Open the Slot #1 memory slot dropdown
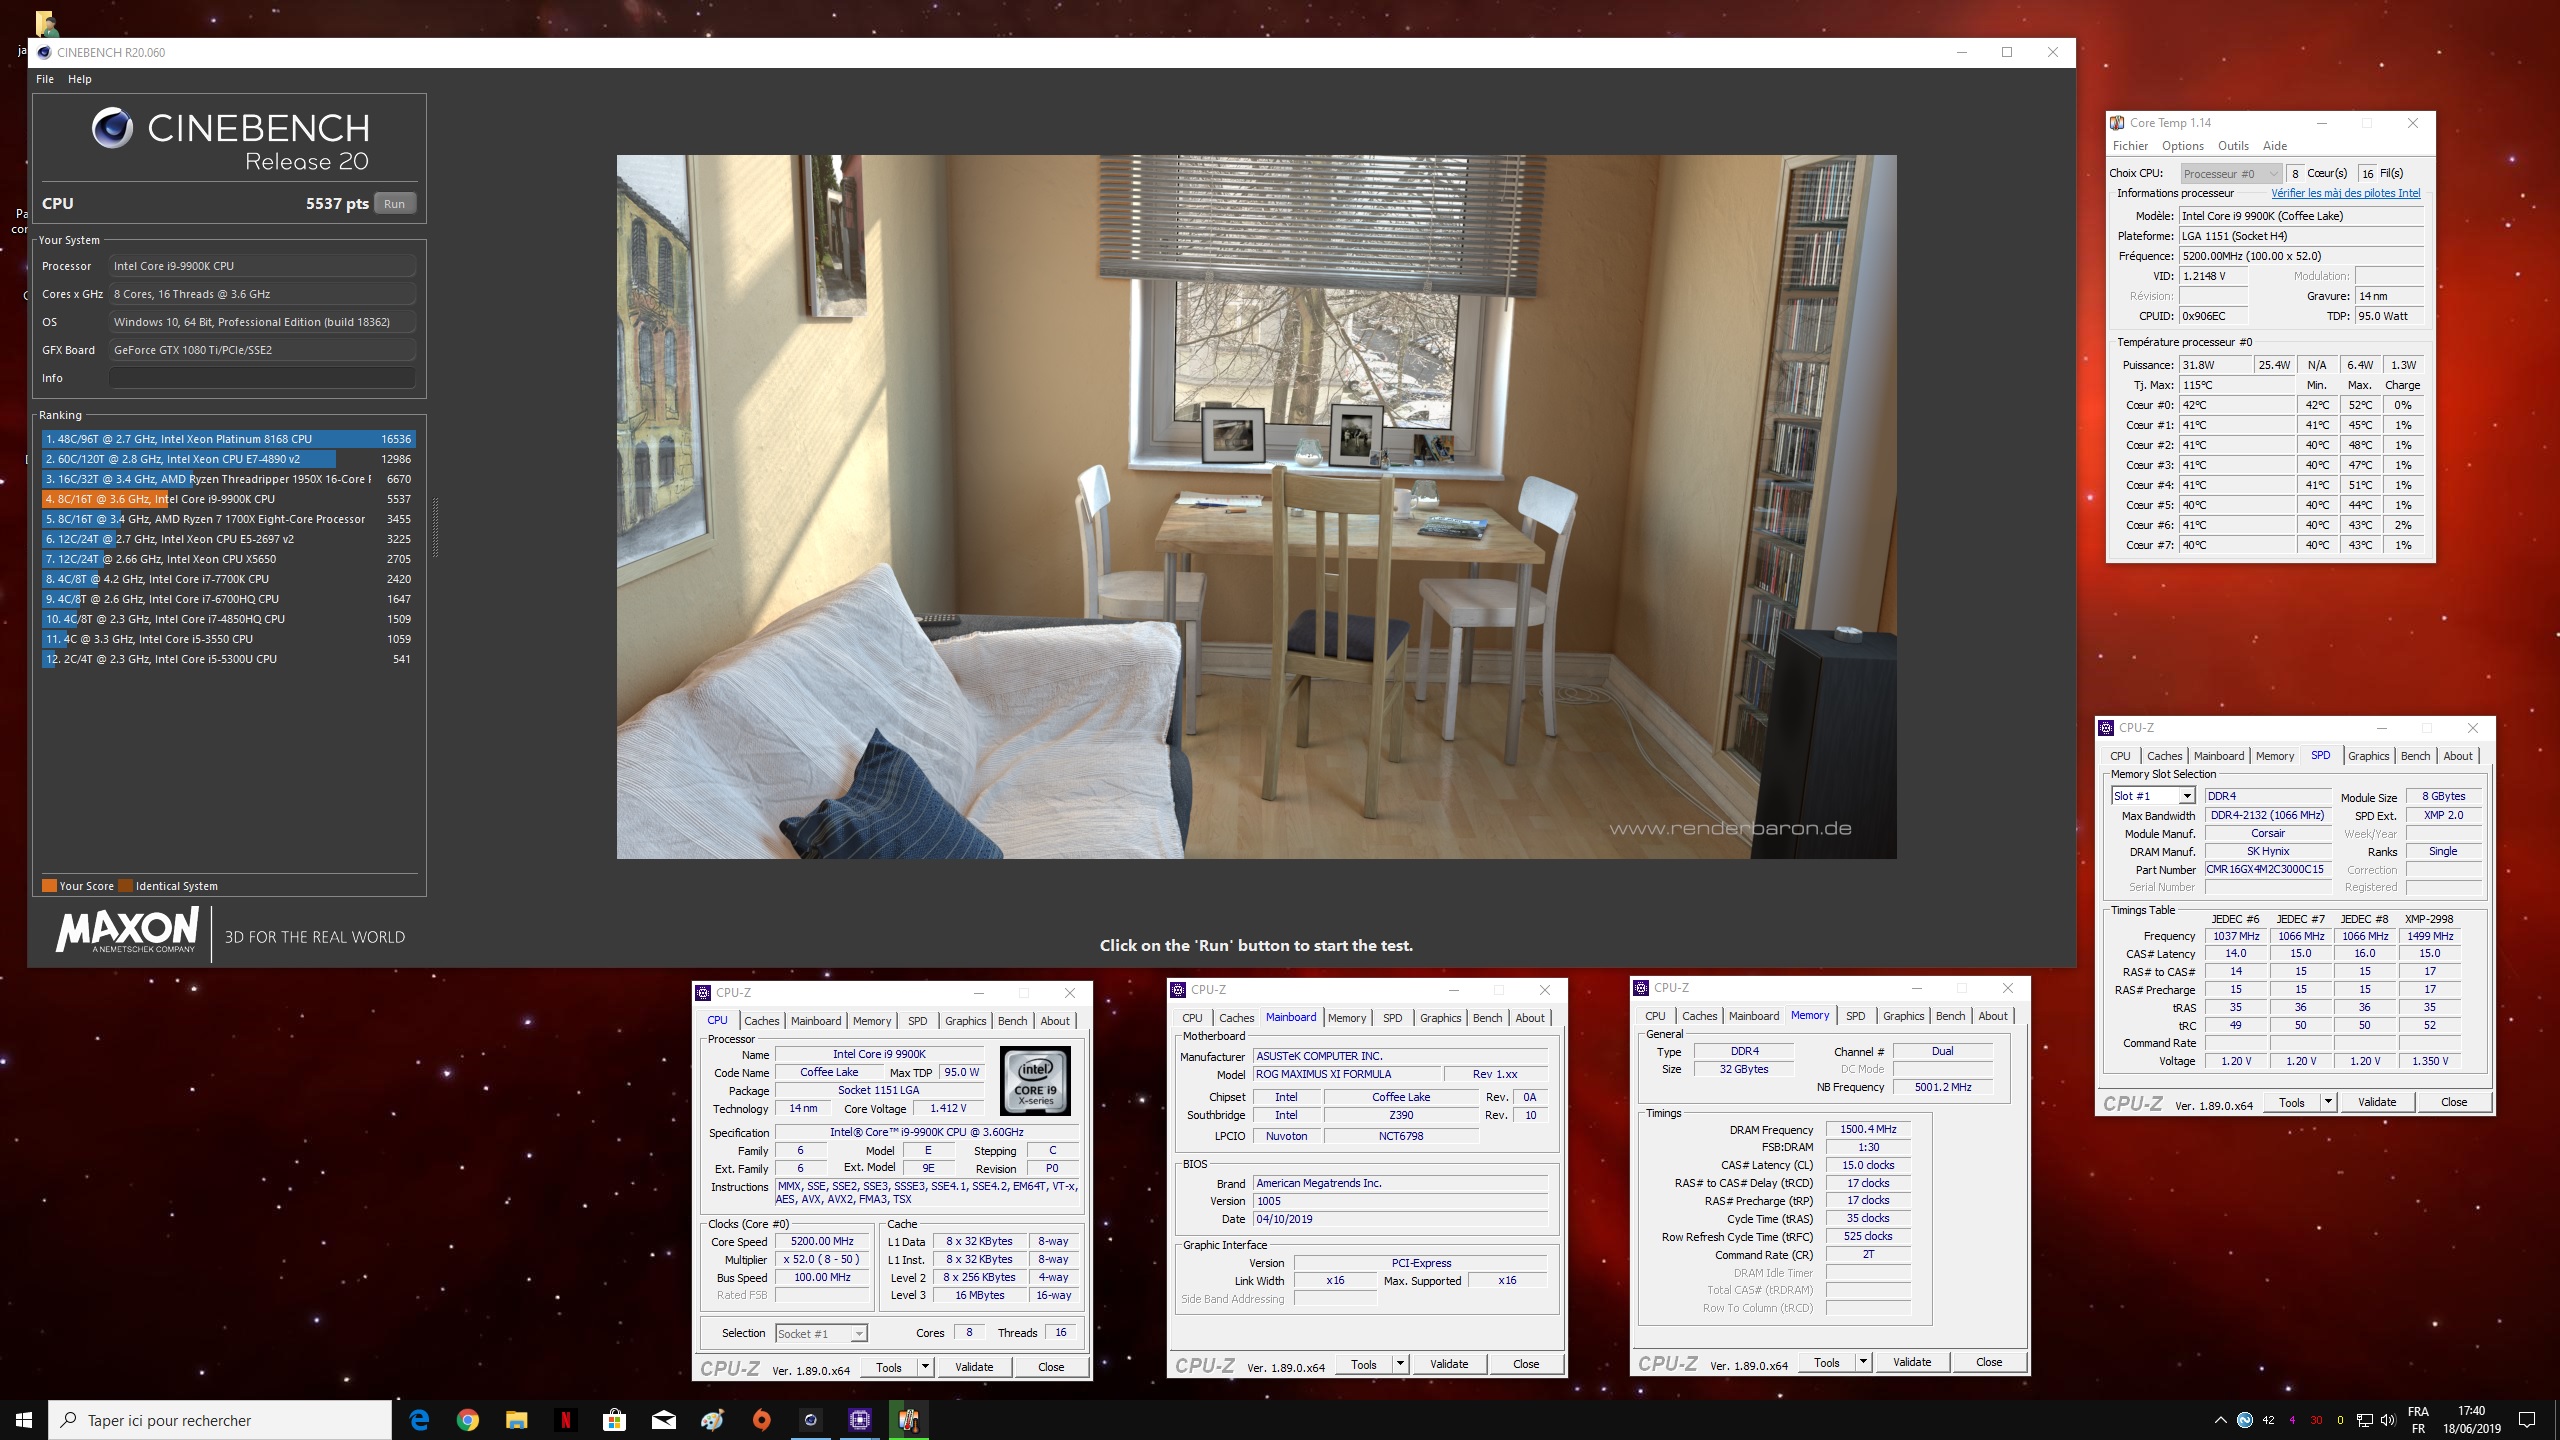The image size is (2560, 1440). (2187, 796)
